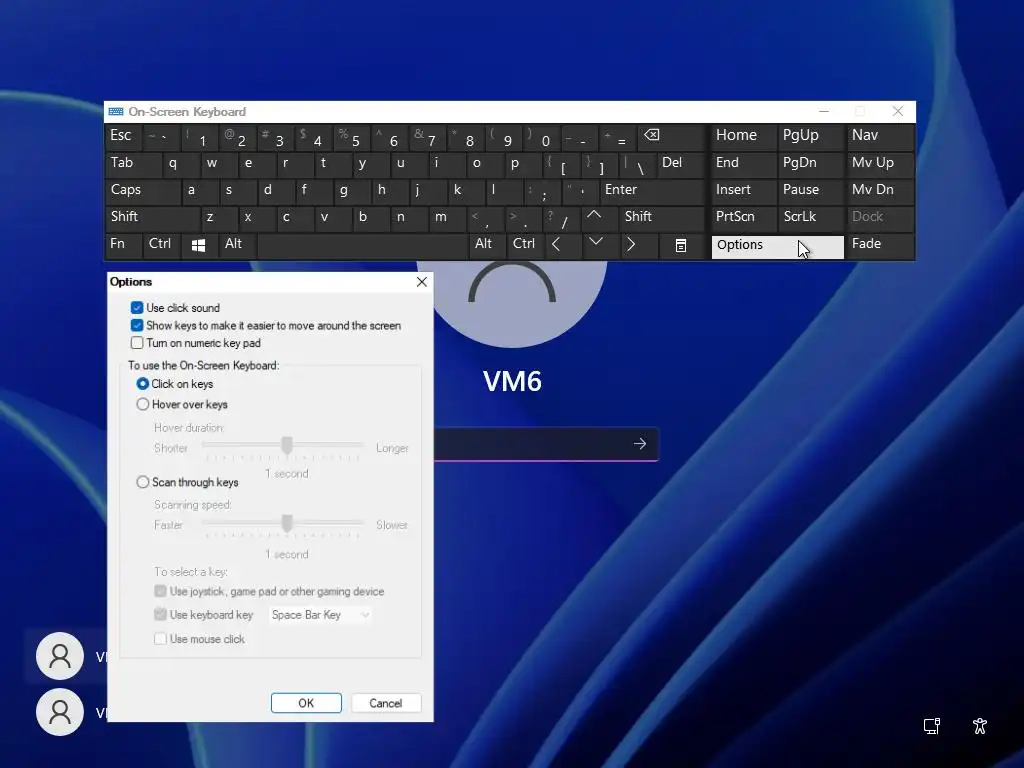Select Click on keys radio option
Screen dimensions: 1024x768
142,383
